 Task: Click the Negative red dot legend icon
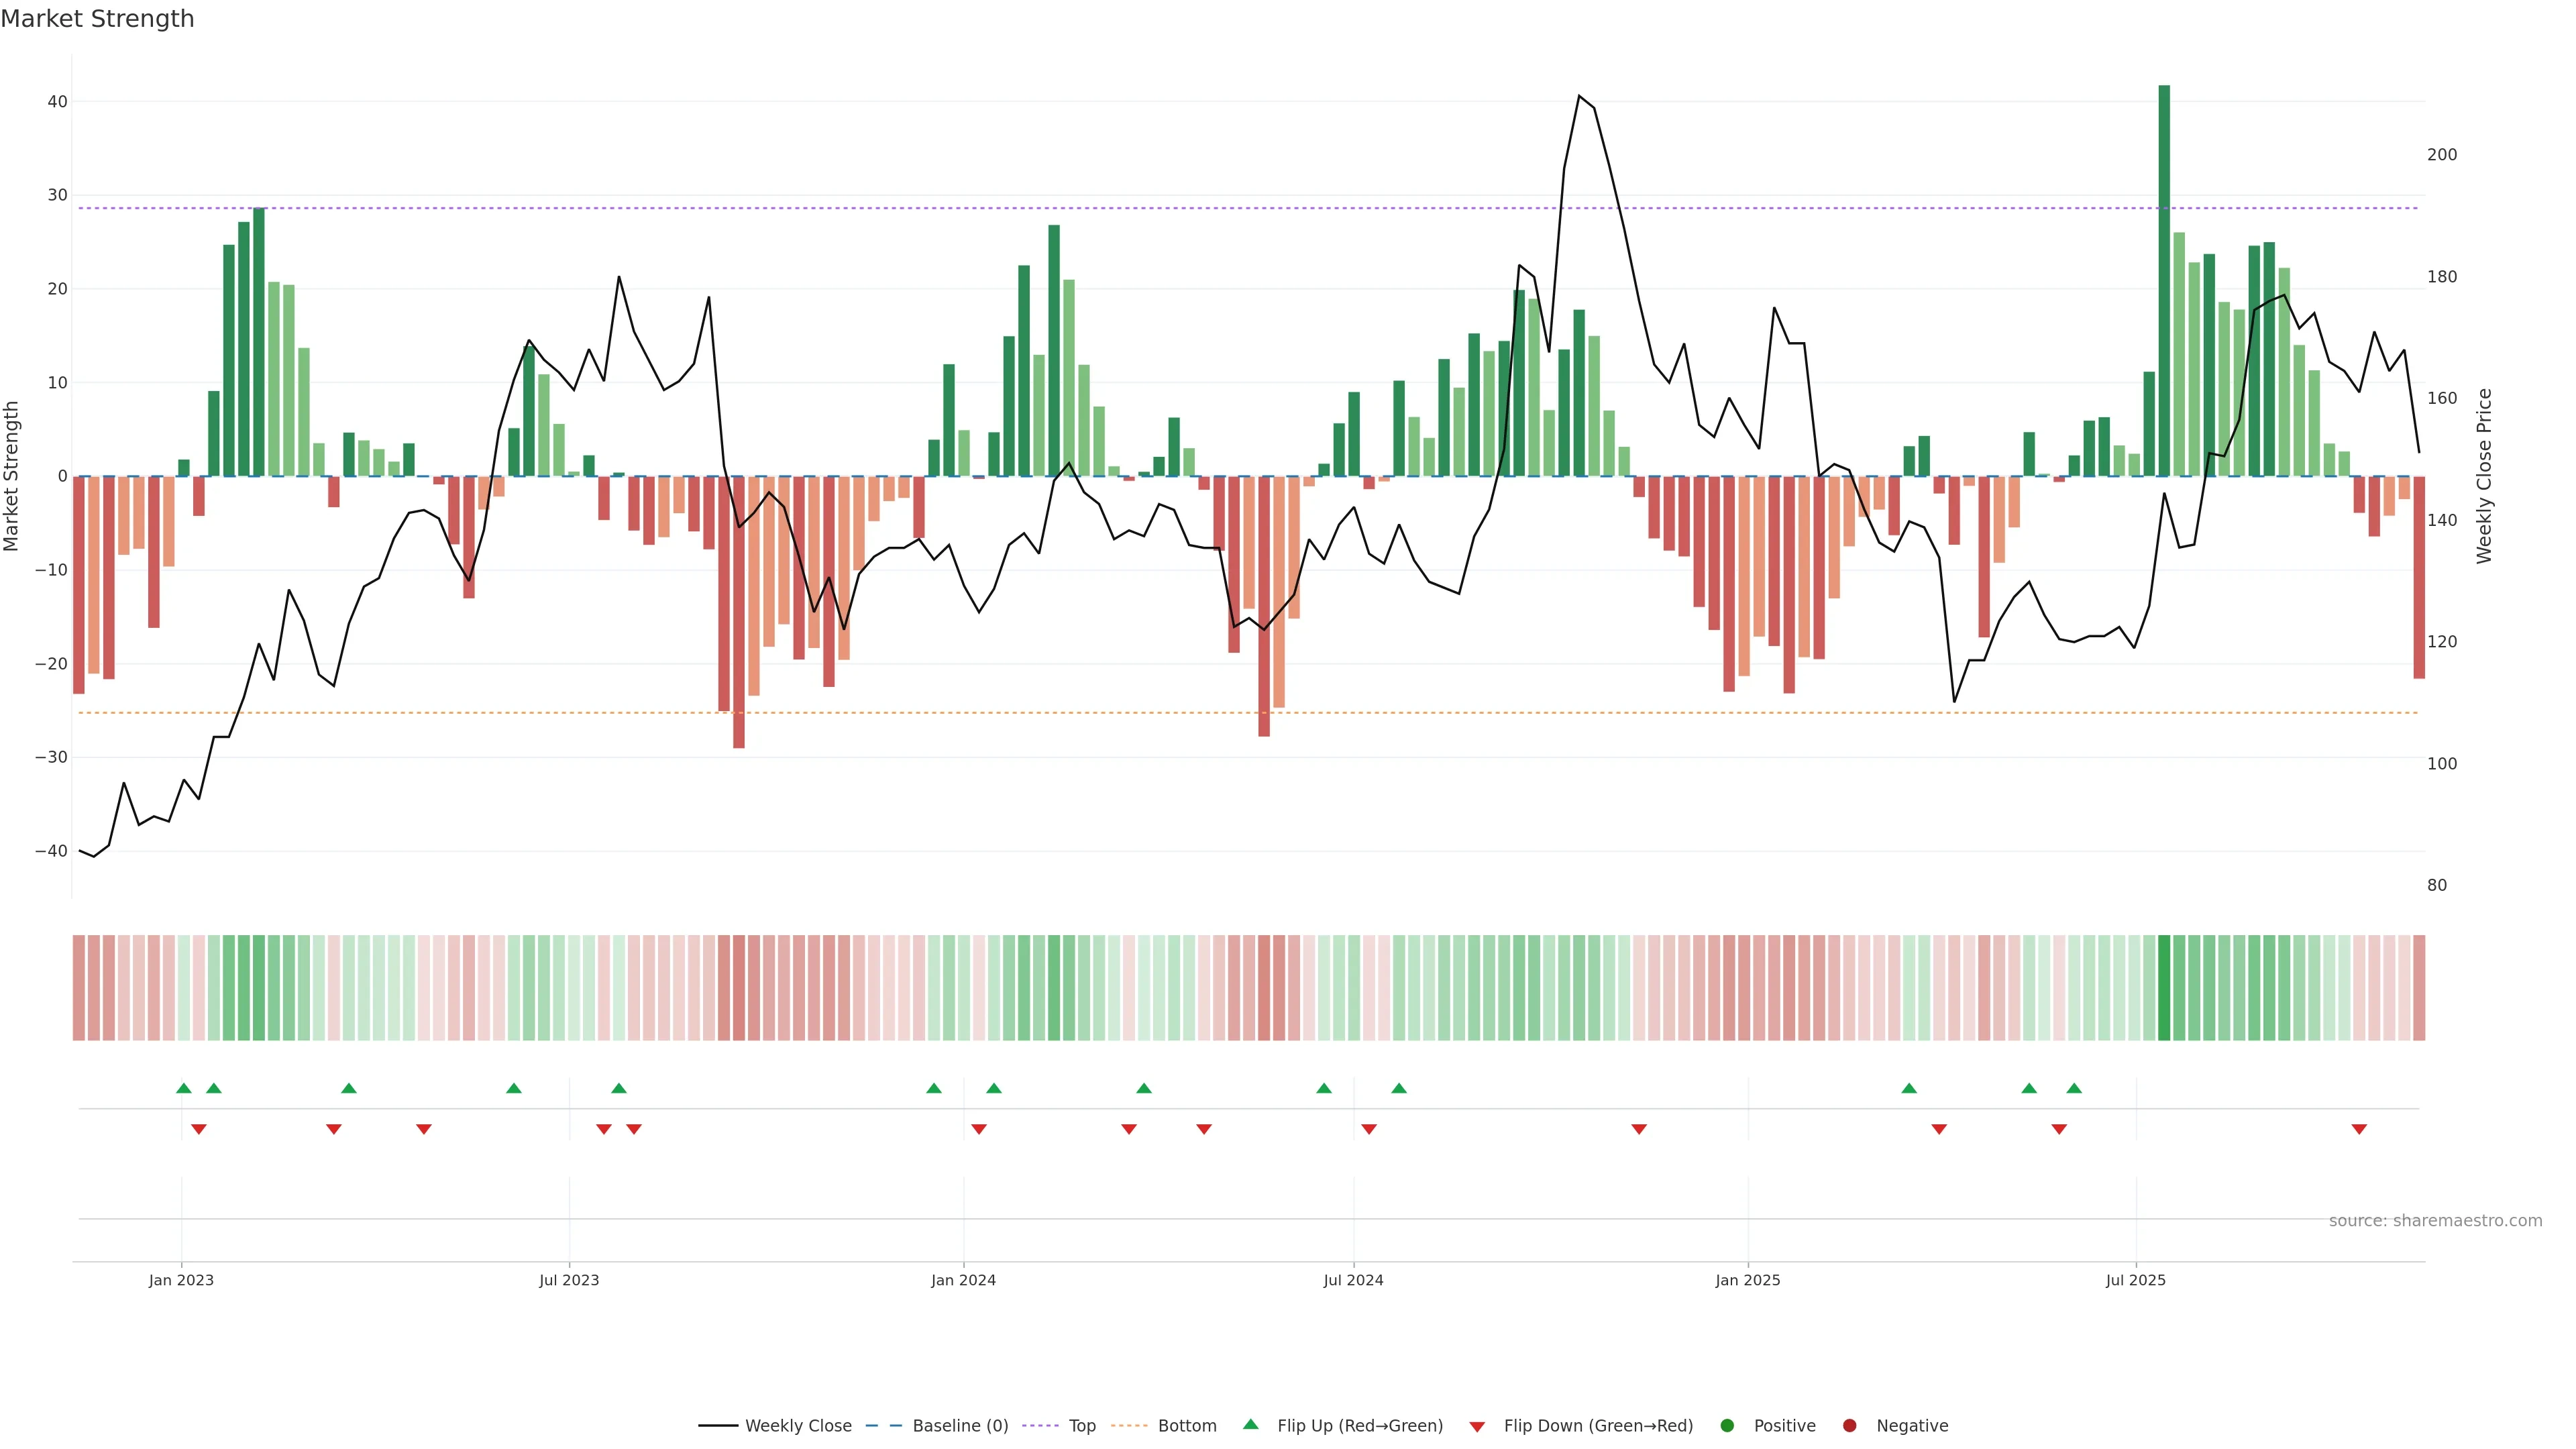click(x=1849, y=1426)
